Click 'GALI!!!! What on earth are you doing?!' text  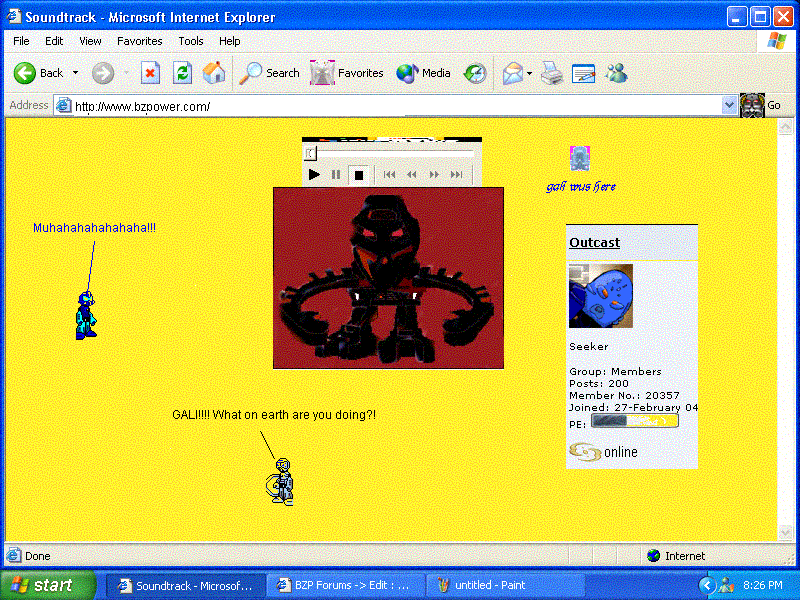[274, 415]
